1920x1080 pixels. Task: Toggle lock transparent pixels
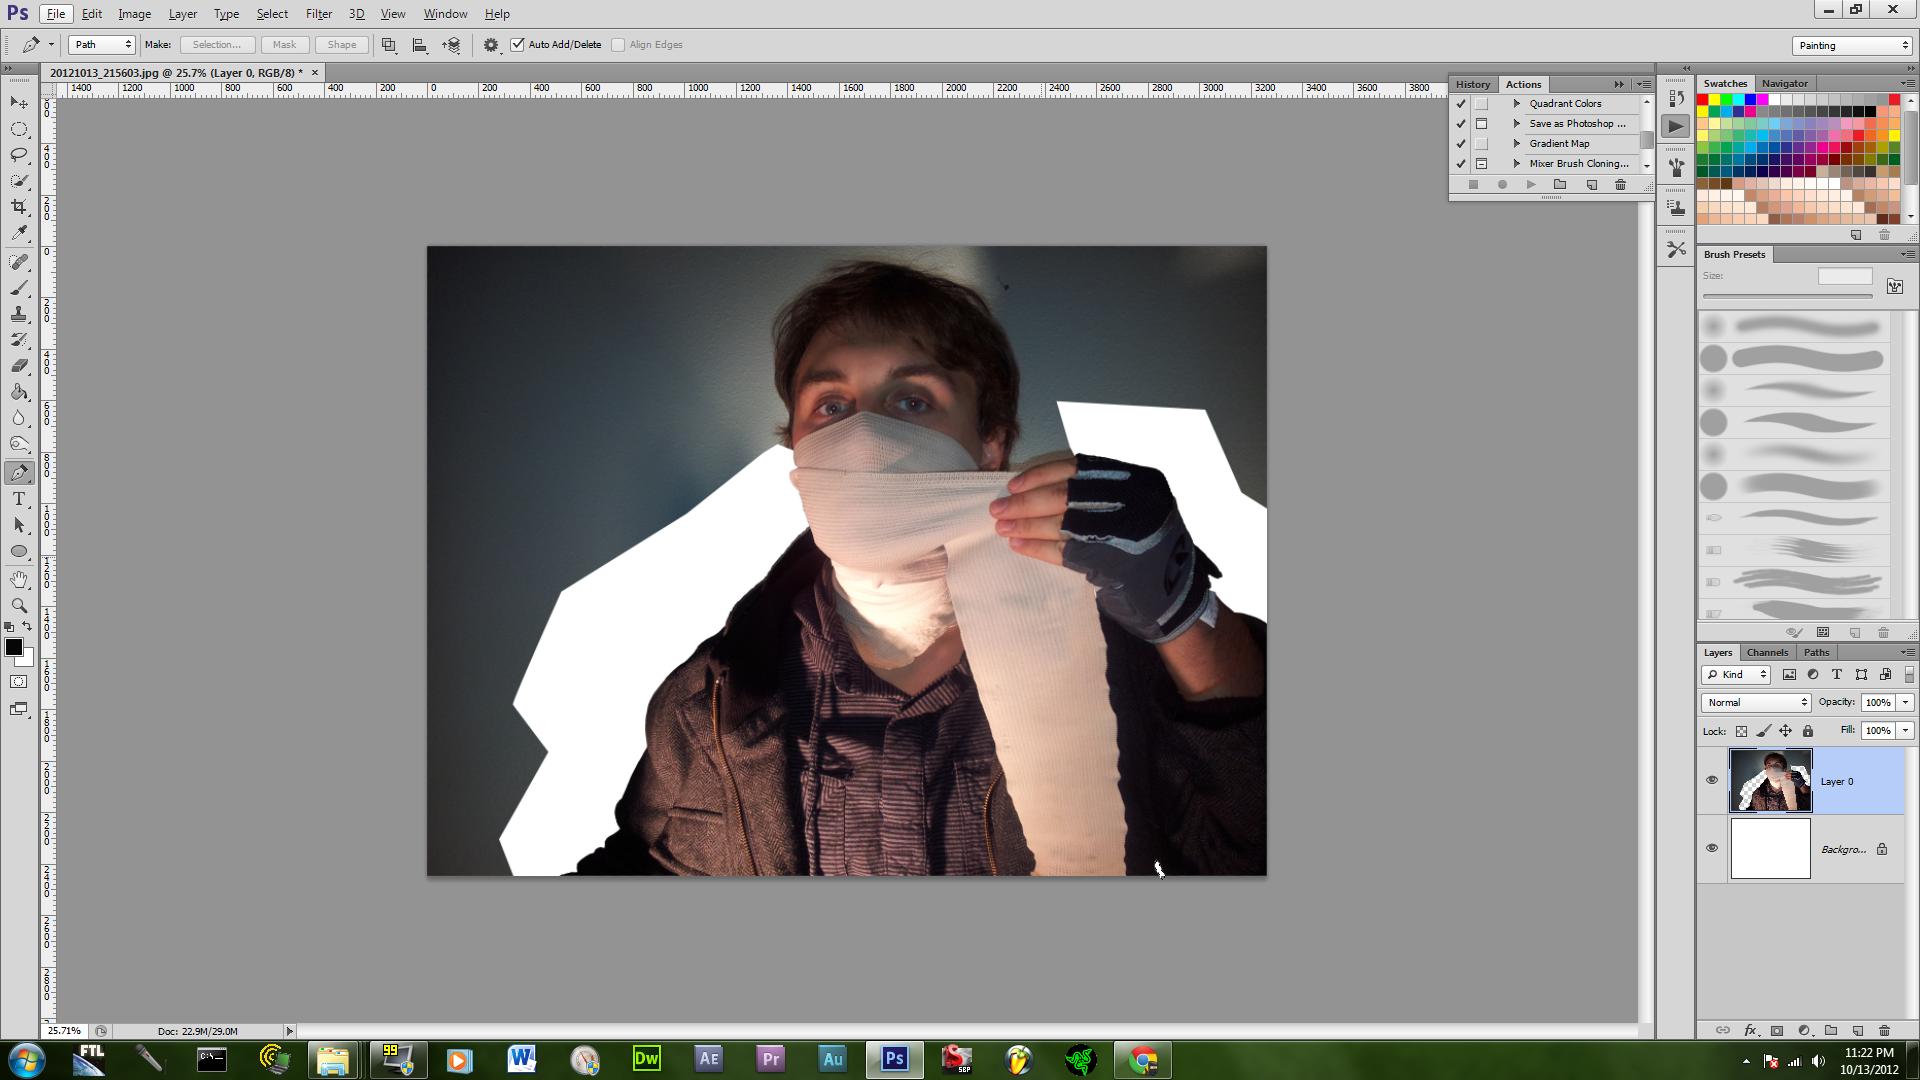pos(1741,731)
